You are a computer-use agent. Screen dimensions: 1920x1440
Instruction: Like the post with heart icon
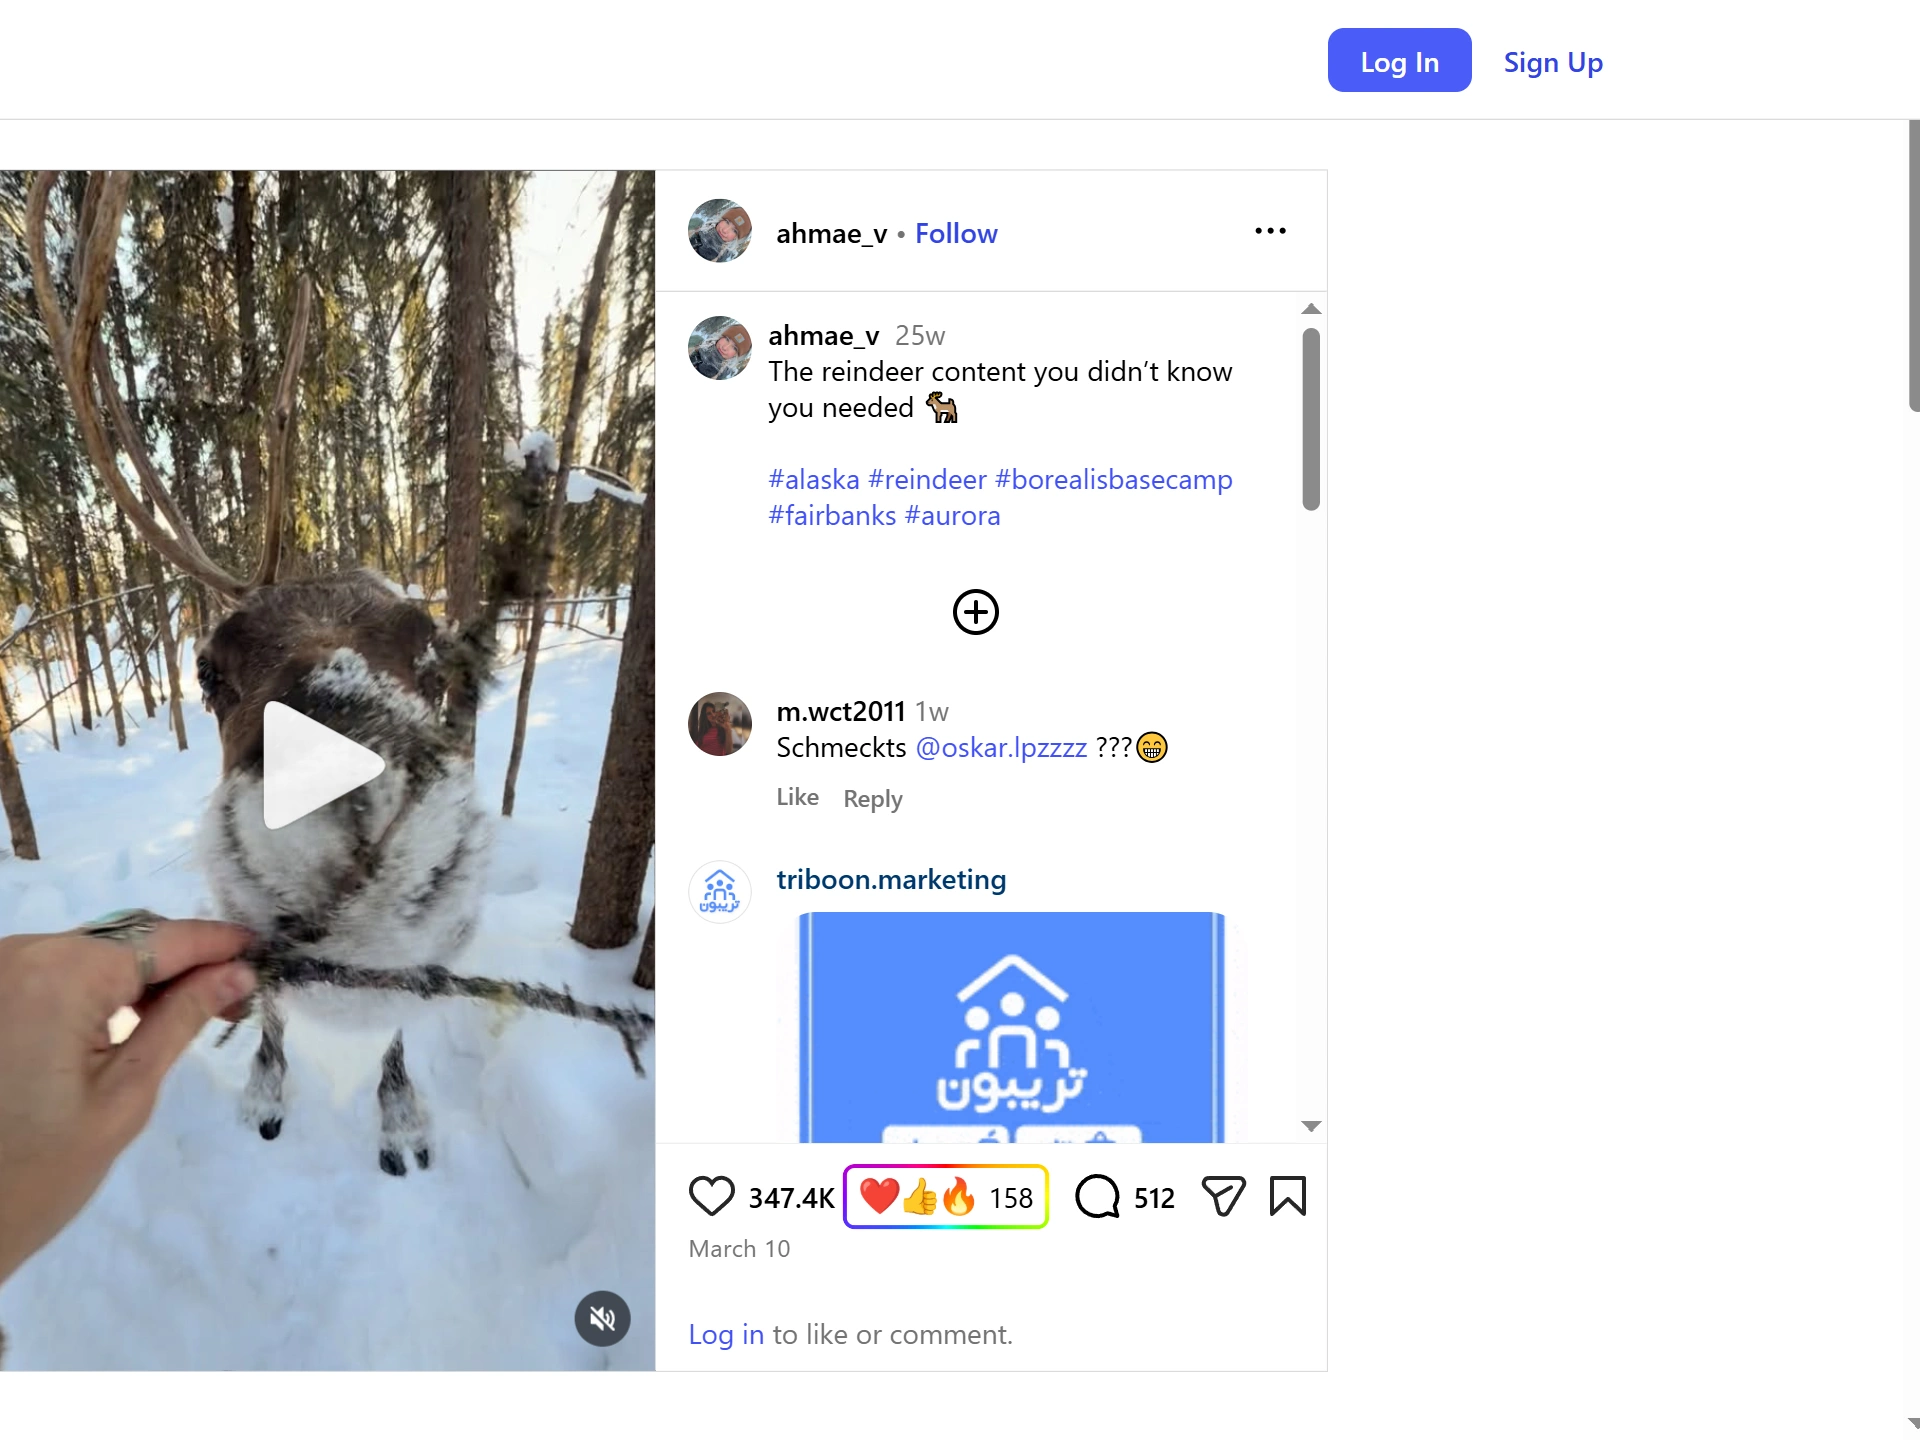point(712,1196)
